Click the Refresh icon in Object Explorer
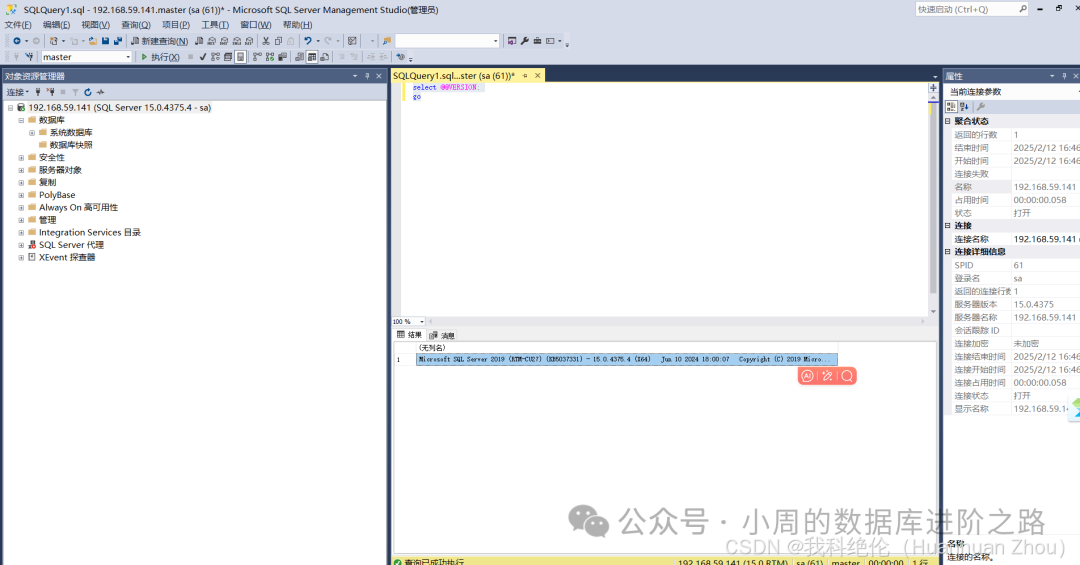The width and height of the screenshot is (1080, 565). (x=87, y=92)
